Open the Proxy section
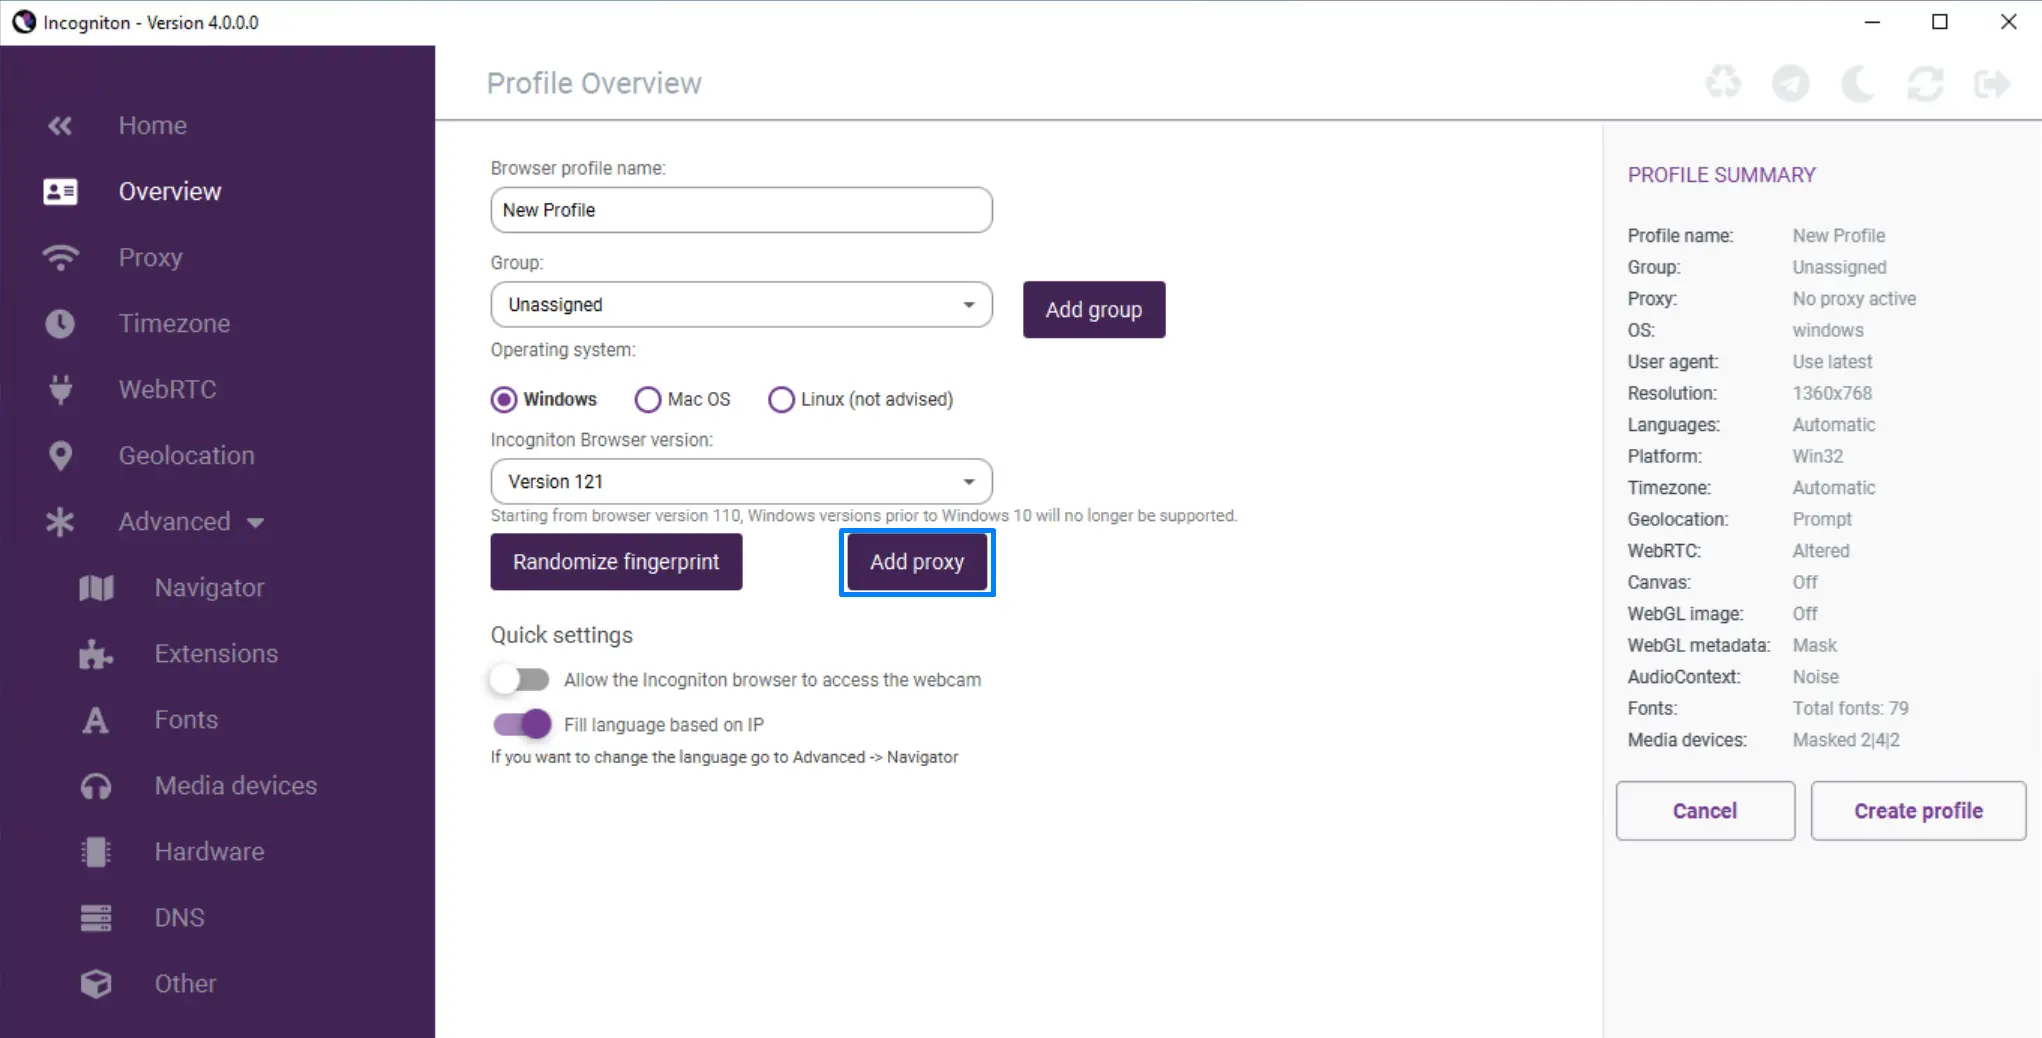The height and width of the screenshot is (1038, 2042). pos(150,258)
